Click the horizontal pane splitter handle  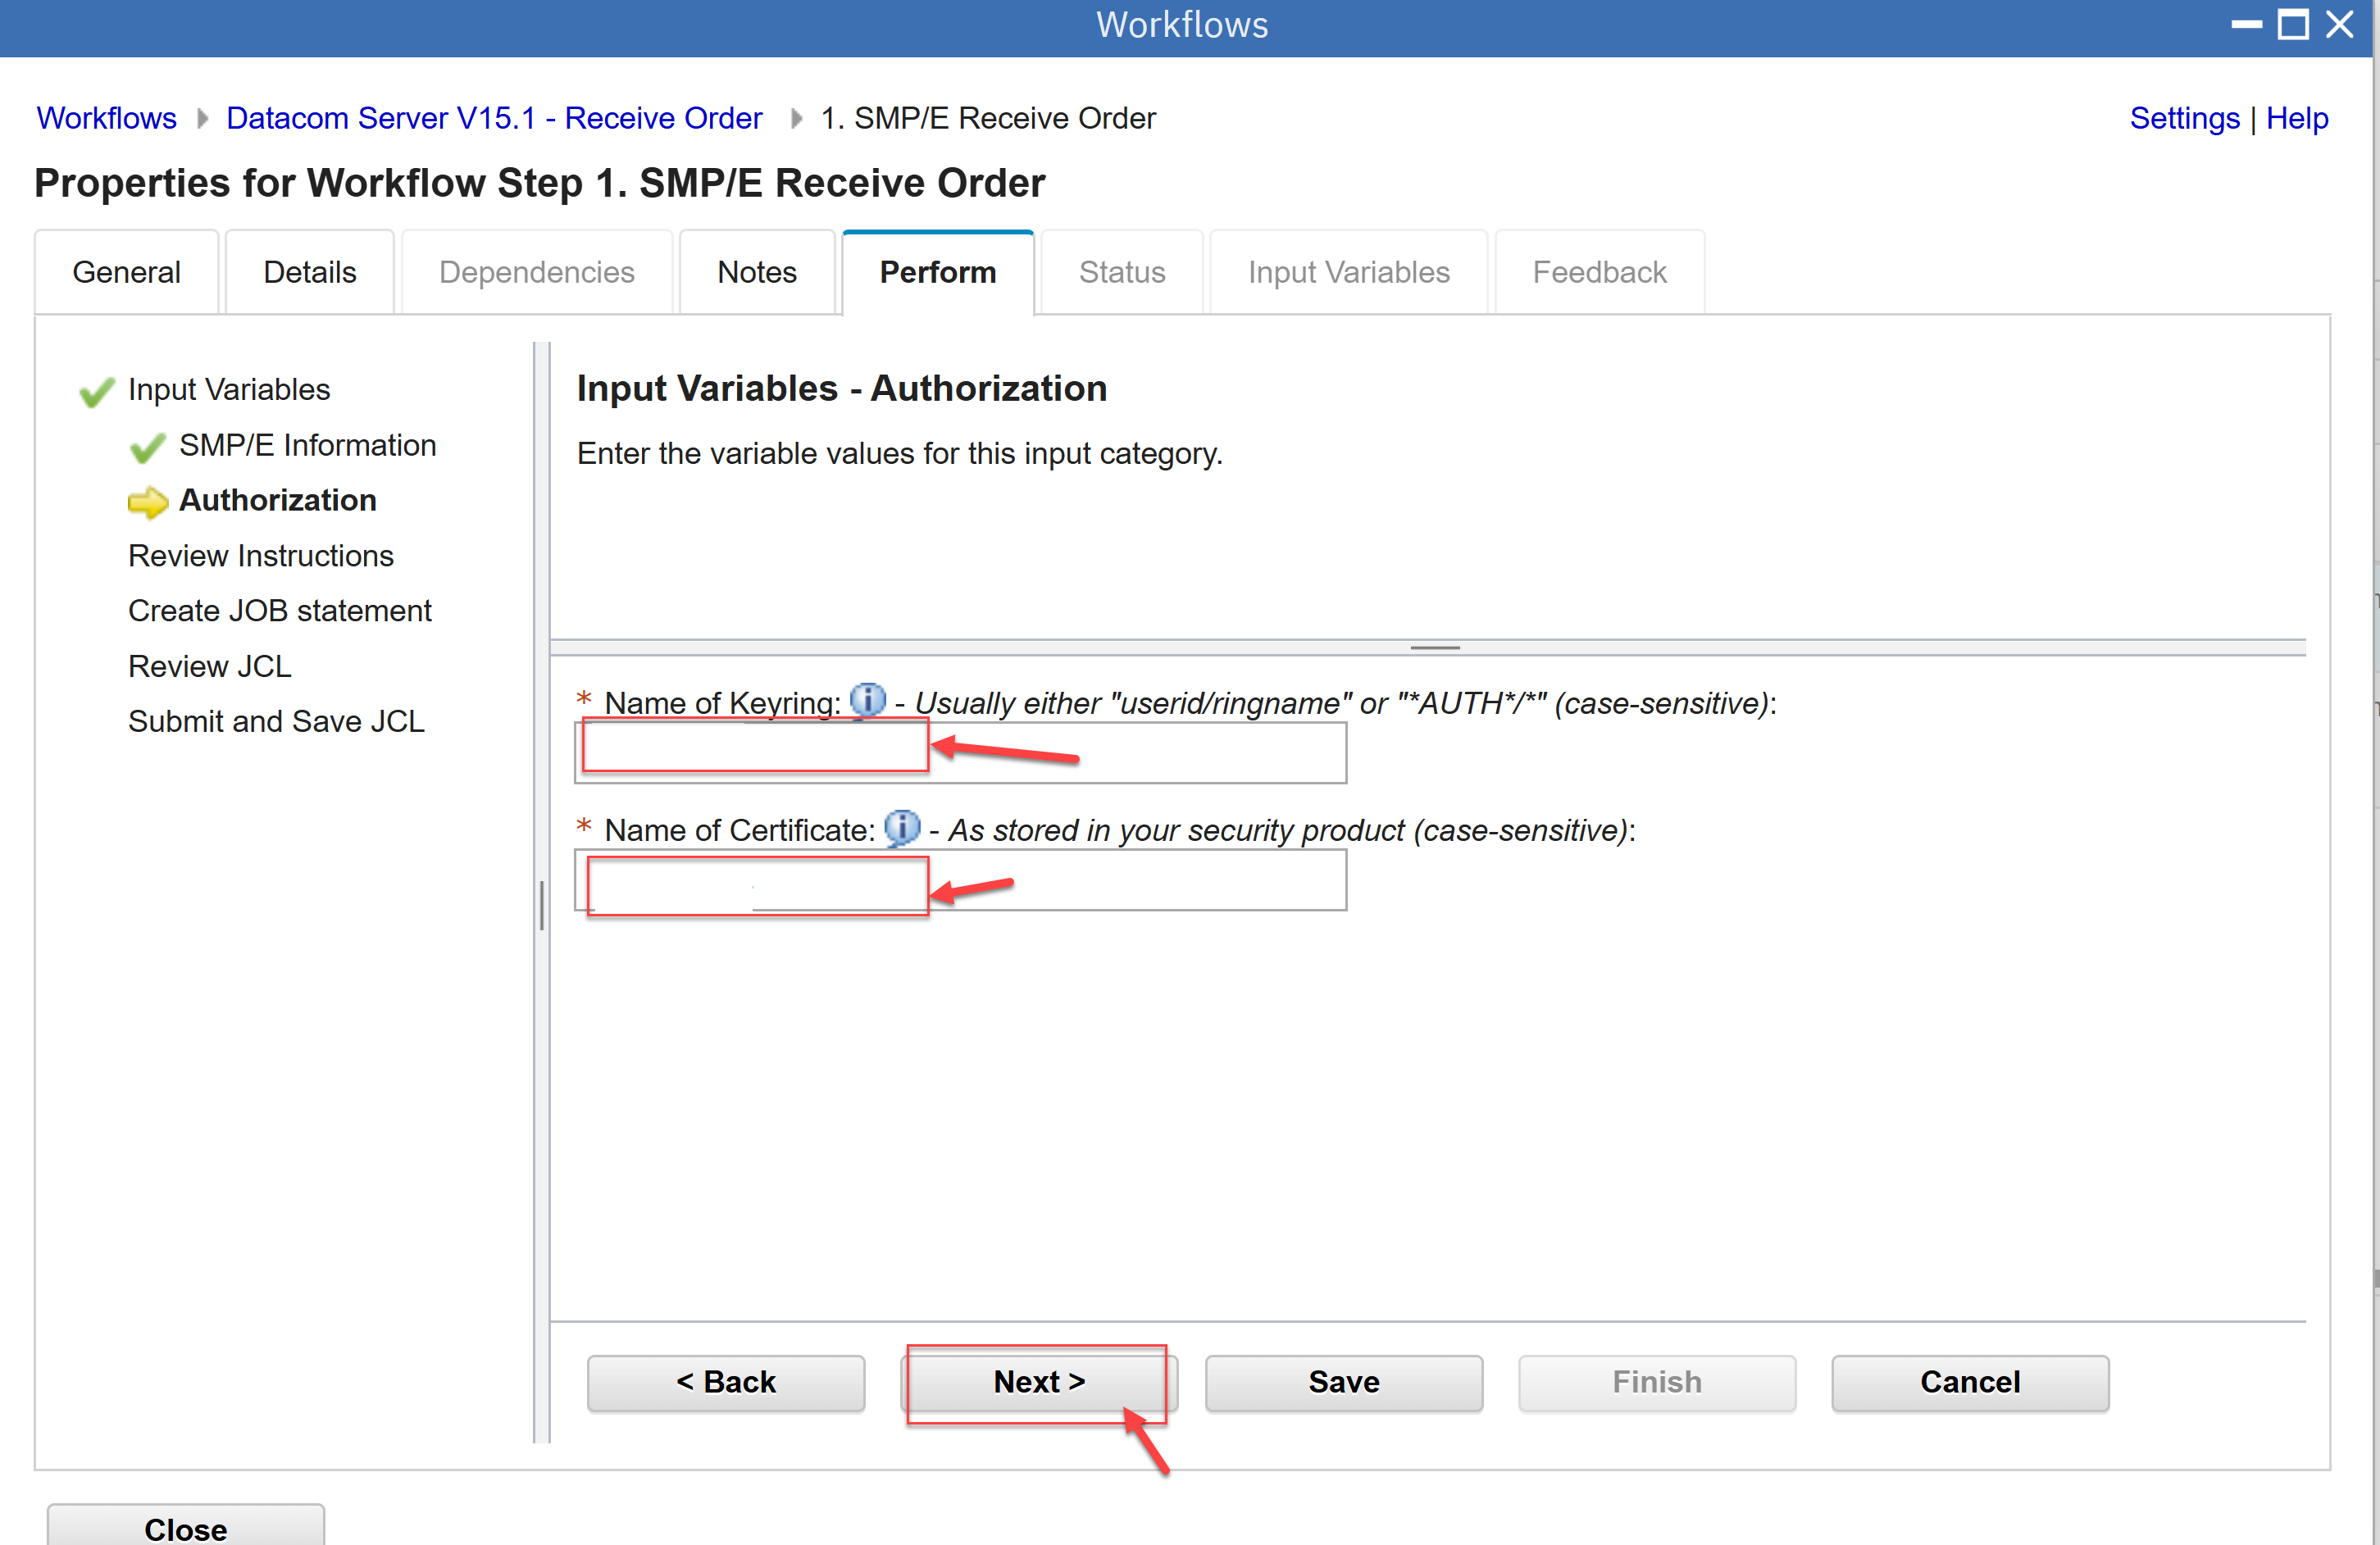pyautogui.click(x=1434, y=648)
